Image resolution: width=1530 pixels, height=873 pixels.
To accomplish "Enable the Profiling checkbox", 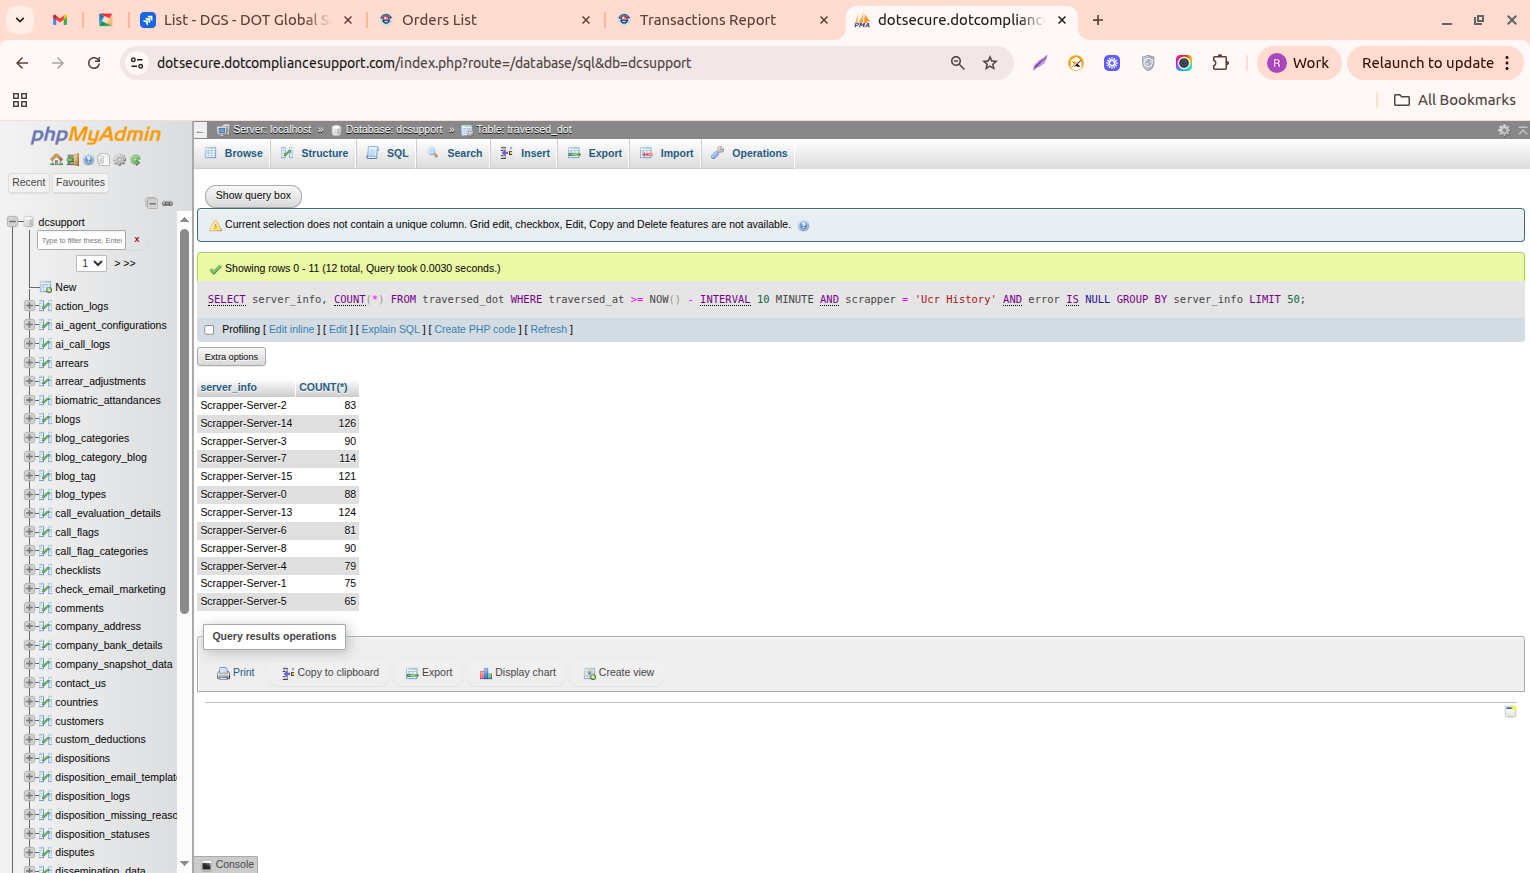I will pos(209,330).
